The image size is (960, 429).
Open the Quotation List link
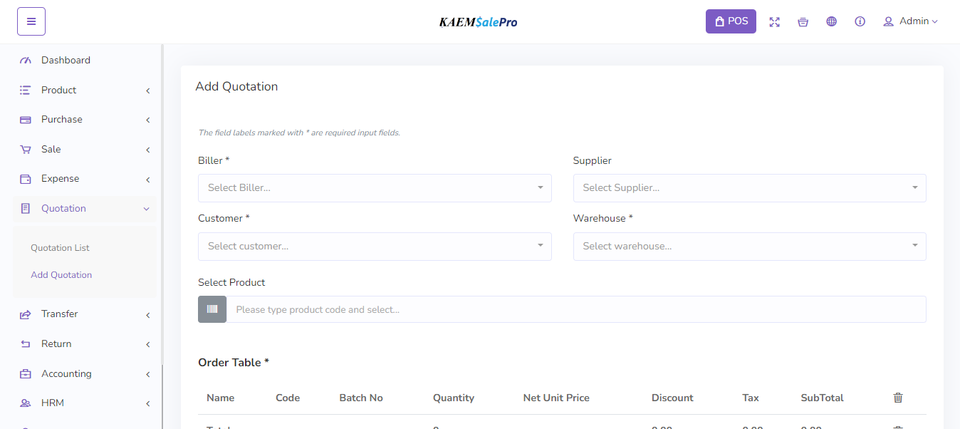coord(60,247)
